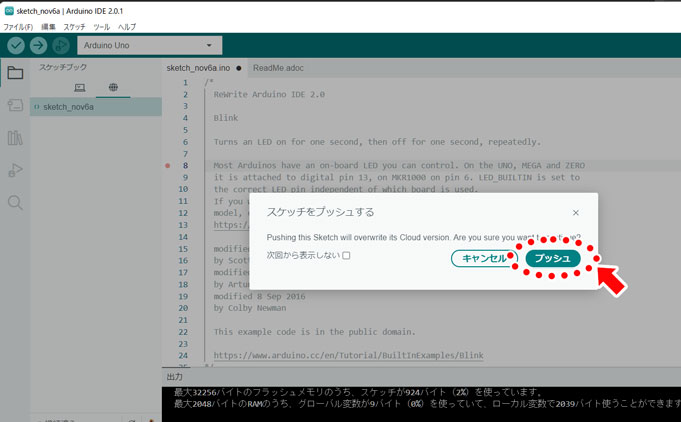This screenshot has width=681, height=422.
Task: Open the Library Manager books icon
Action: 15,138
